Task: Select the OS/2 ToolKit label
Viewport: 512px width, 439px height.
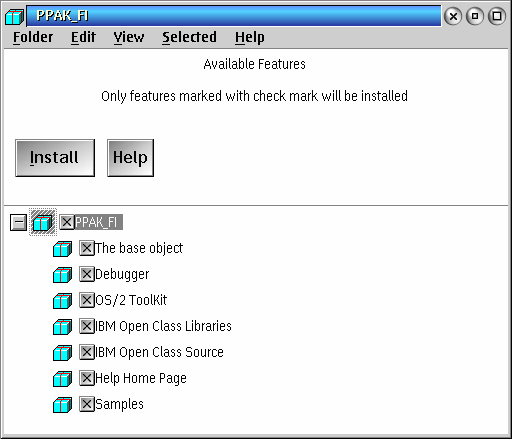Action: [x=131, y=300]
